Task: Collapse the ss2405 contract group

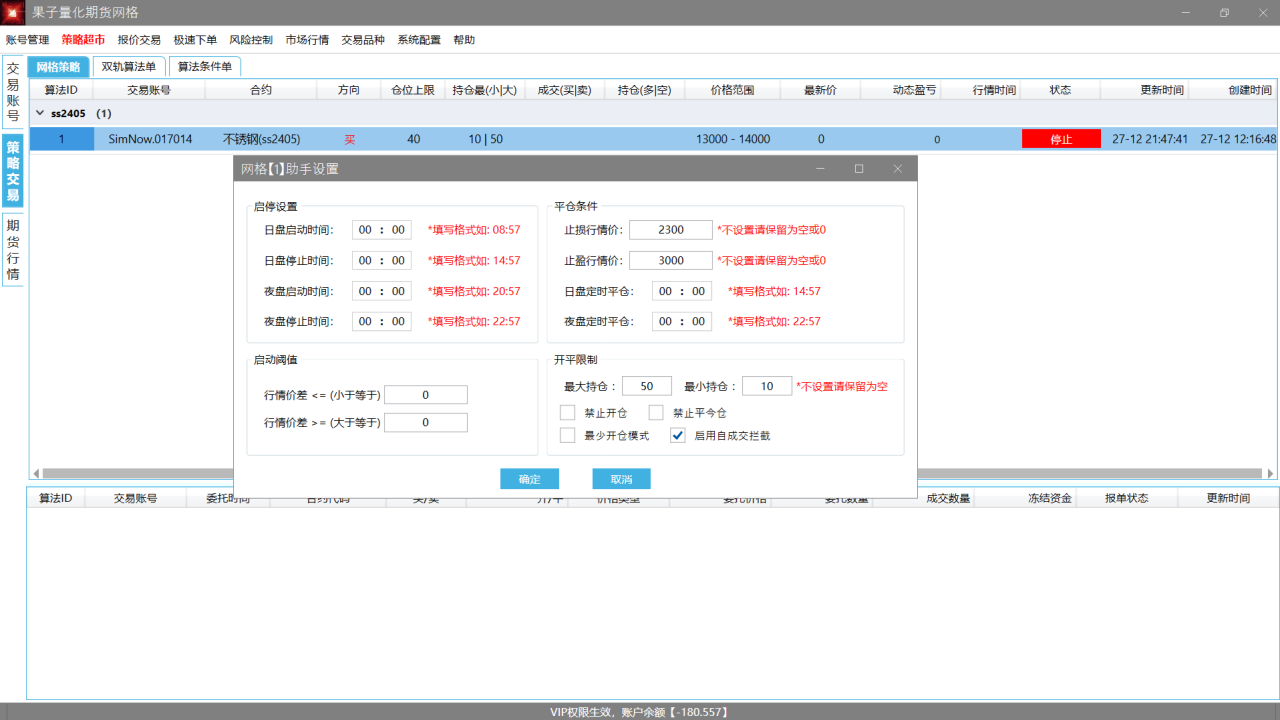Action: (39, 114)
